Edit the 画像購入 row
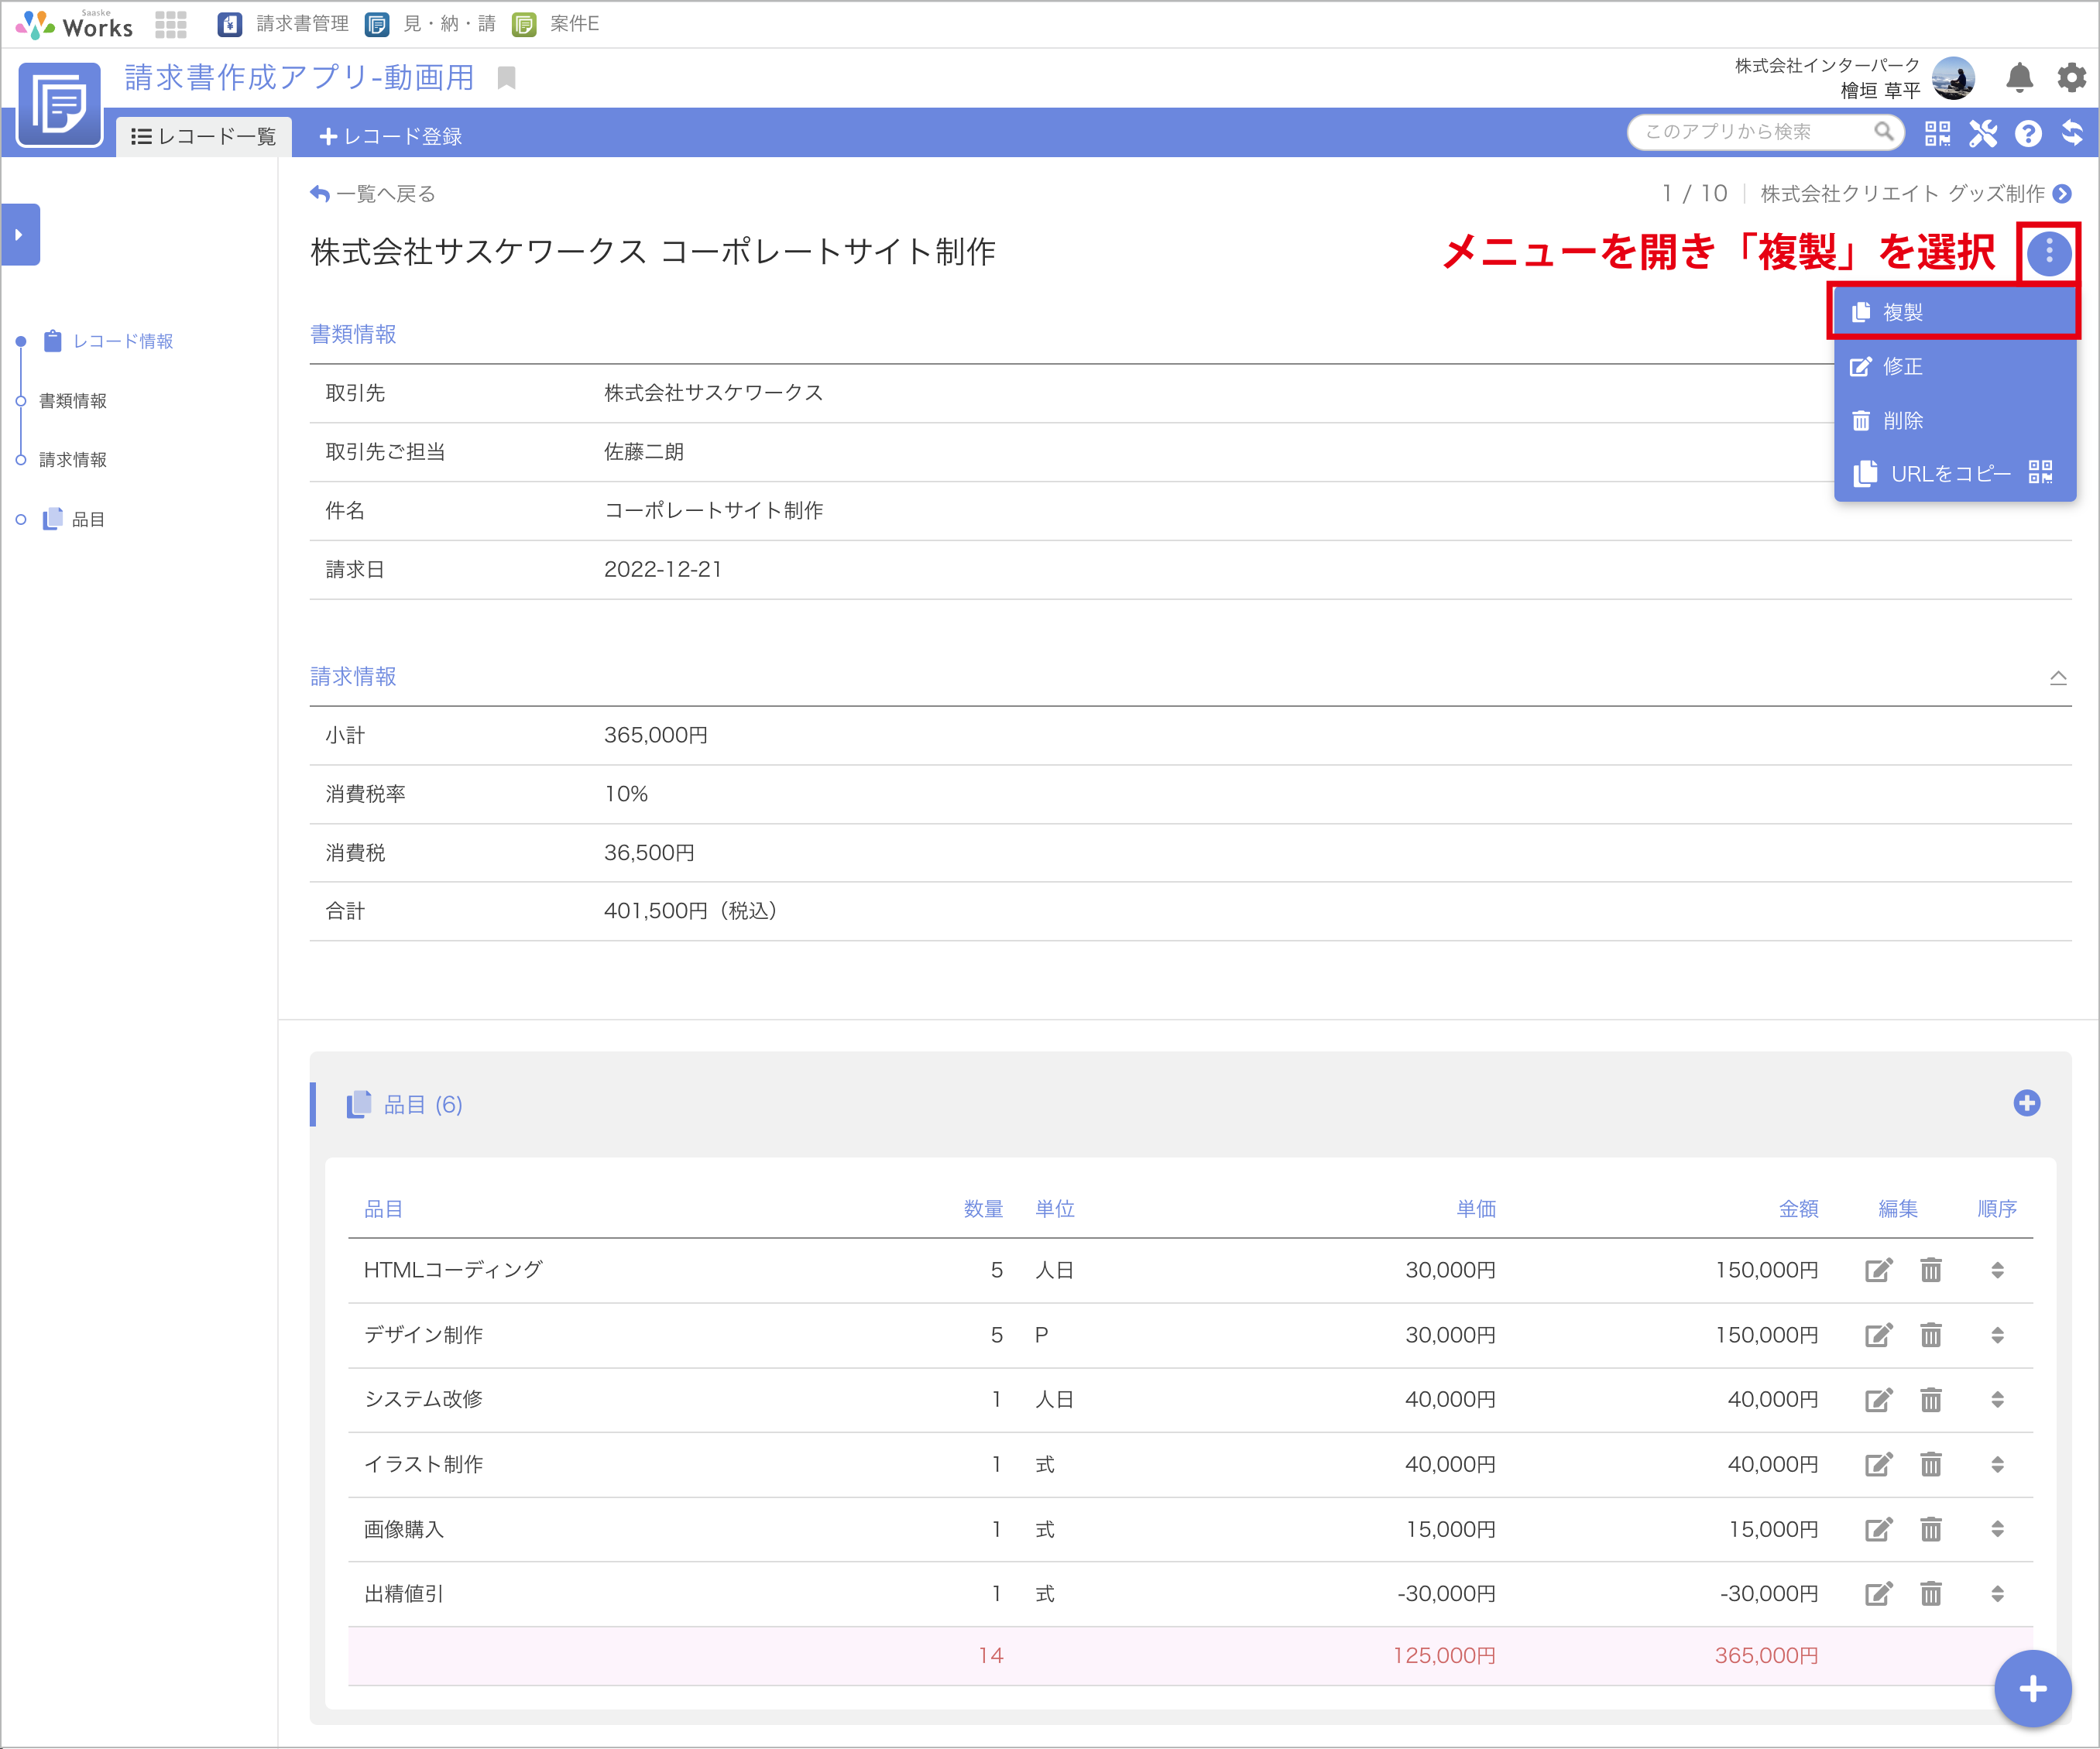This screenshot has height=1749, width=2100. (x=1879, y=1529)
